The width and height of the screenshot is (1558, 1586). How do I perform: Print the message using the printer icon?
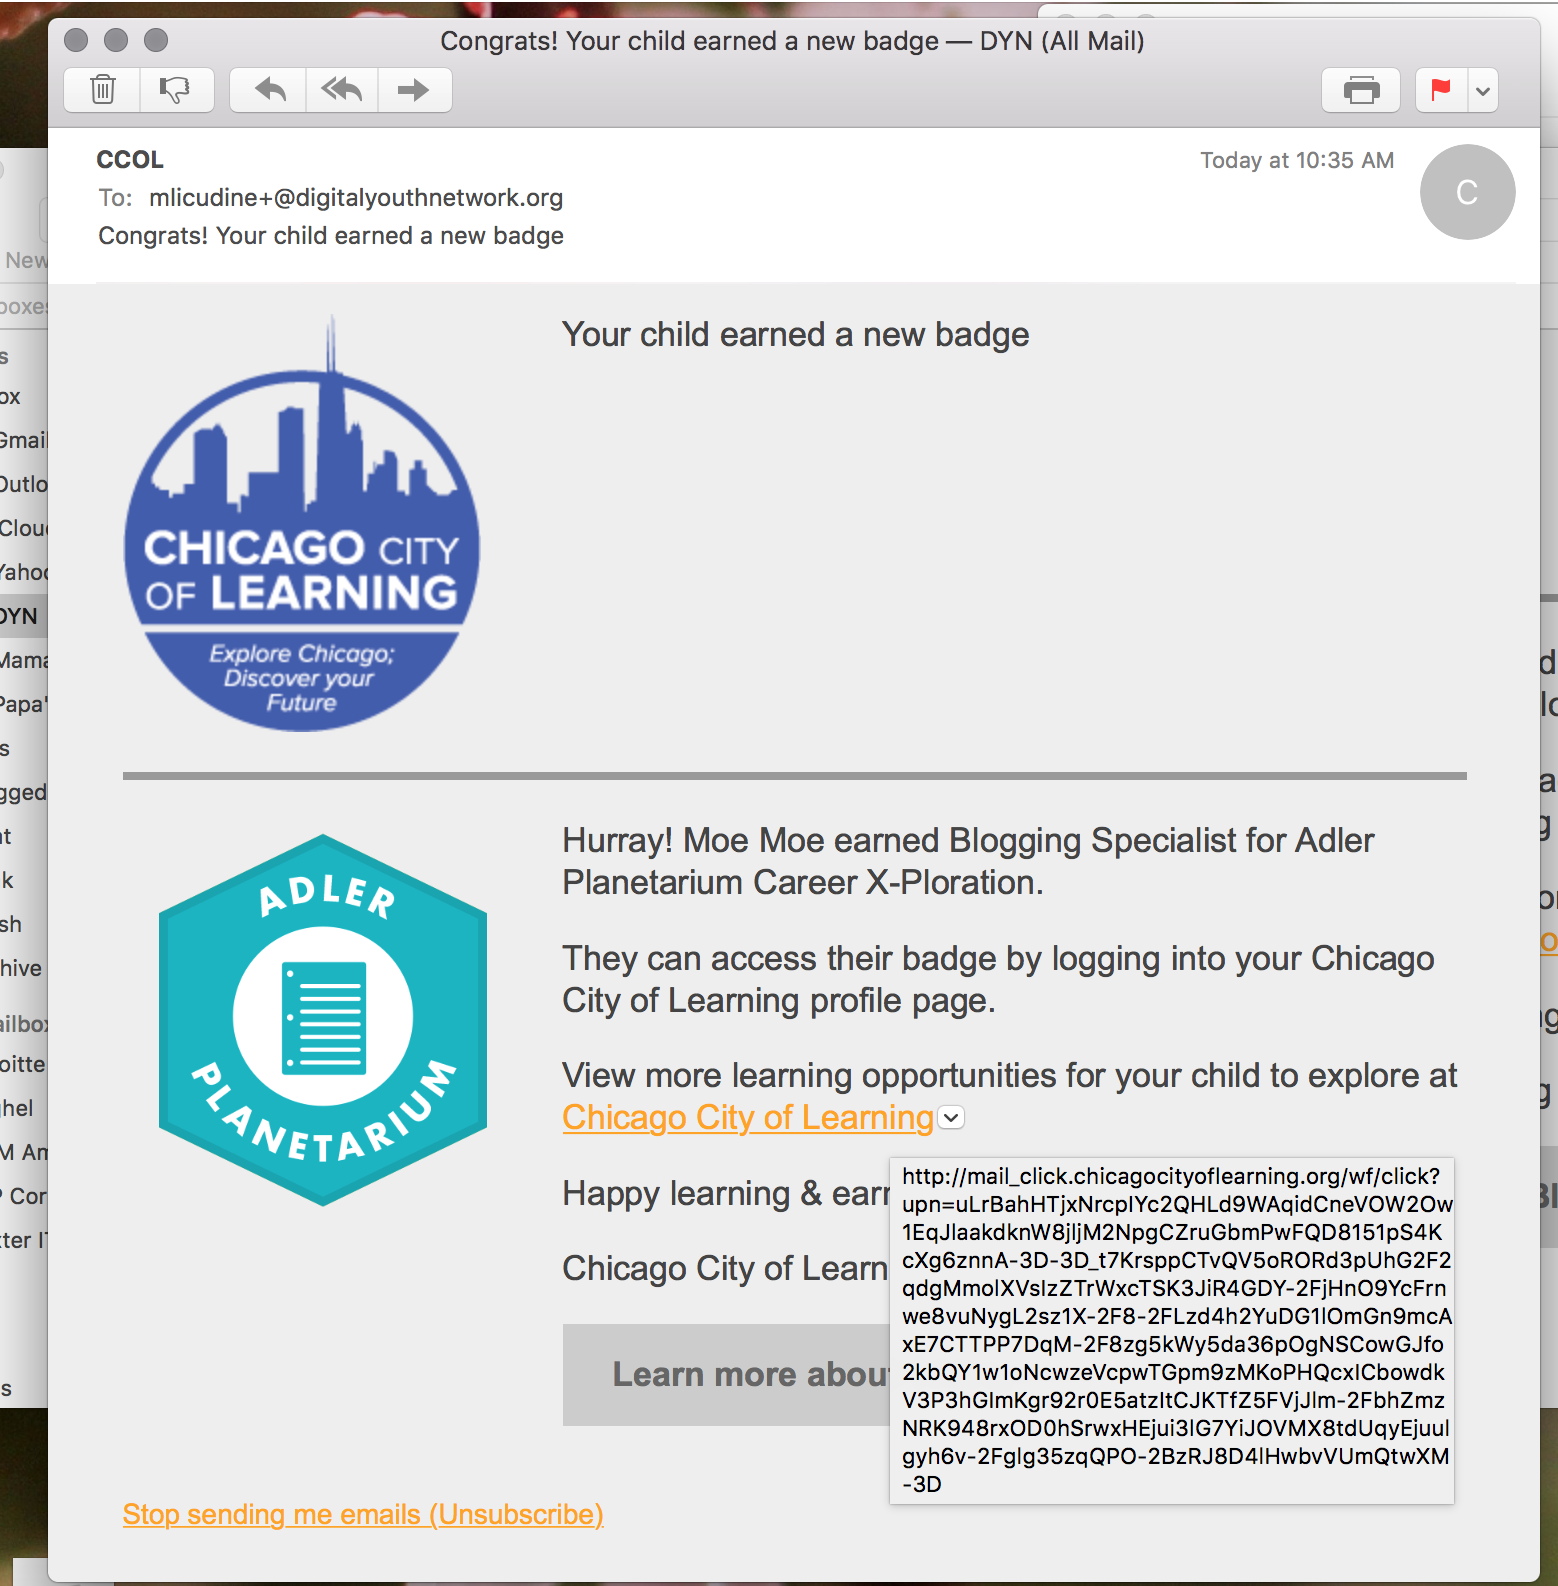[1361, 91]
